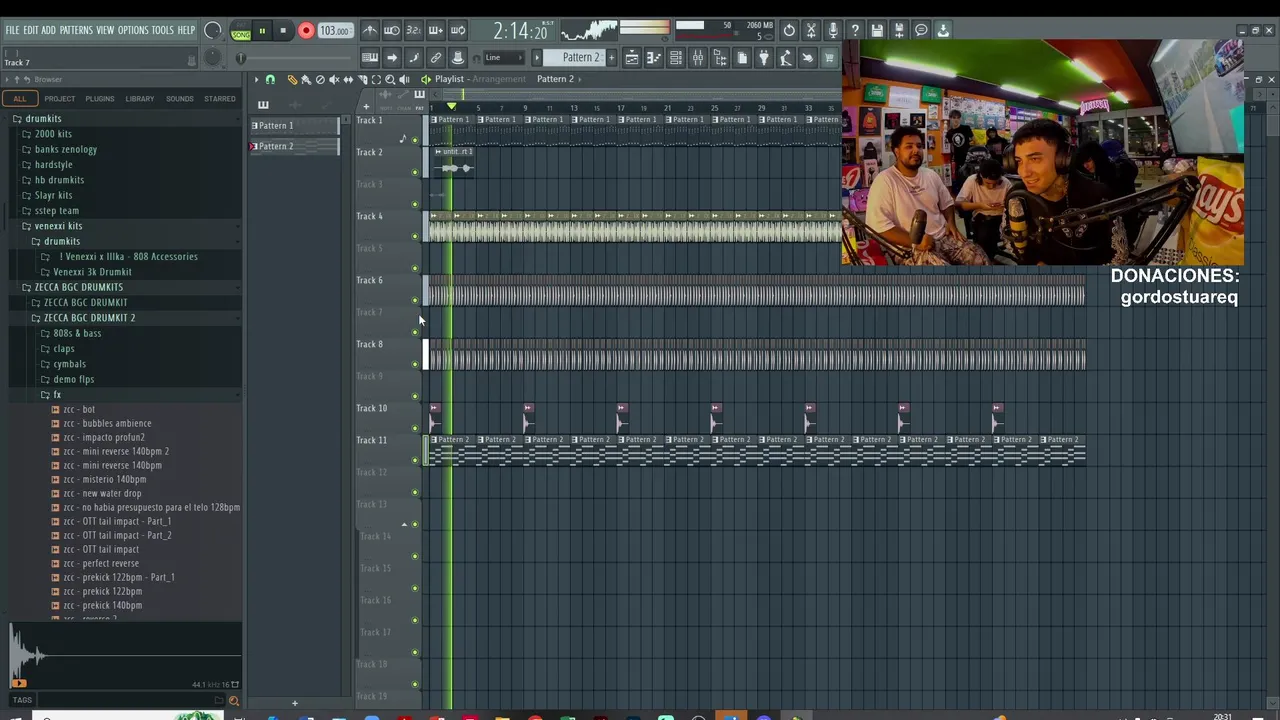Select the 'zcc - perfect reverse' sample

pyautogui.click(x=101, y=563)
